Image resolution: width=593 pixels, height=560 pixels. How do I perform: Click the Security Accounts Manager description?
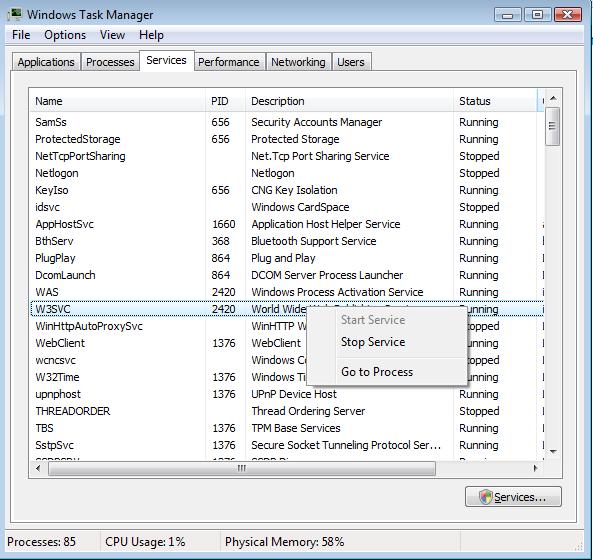click(x=317, y=122)
